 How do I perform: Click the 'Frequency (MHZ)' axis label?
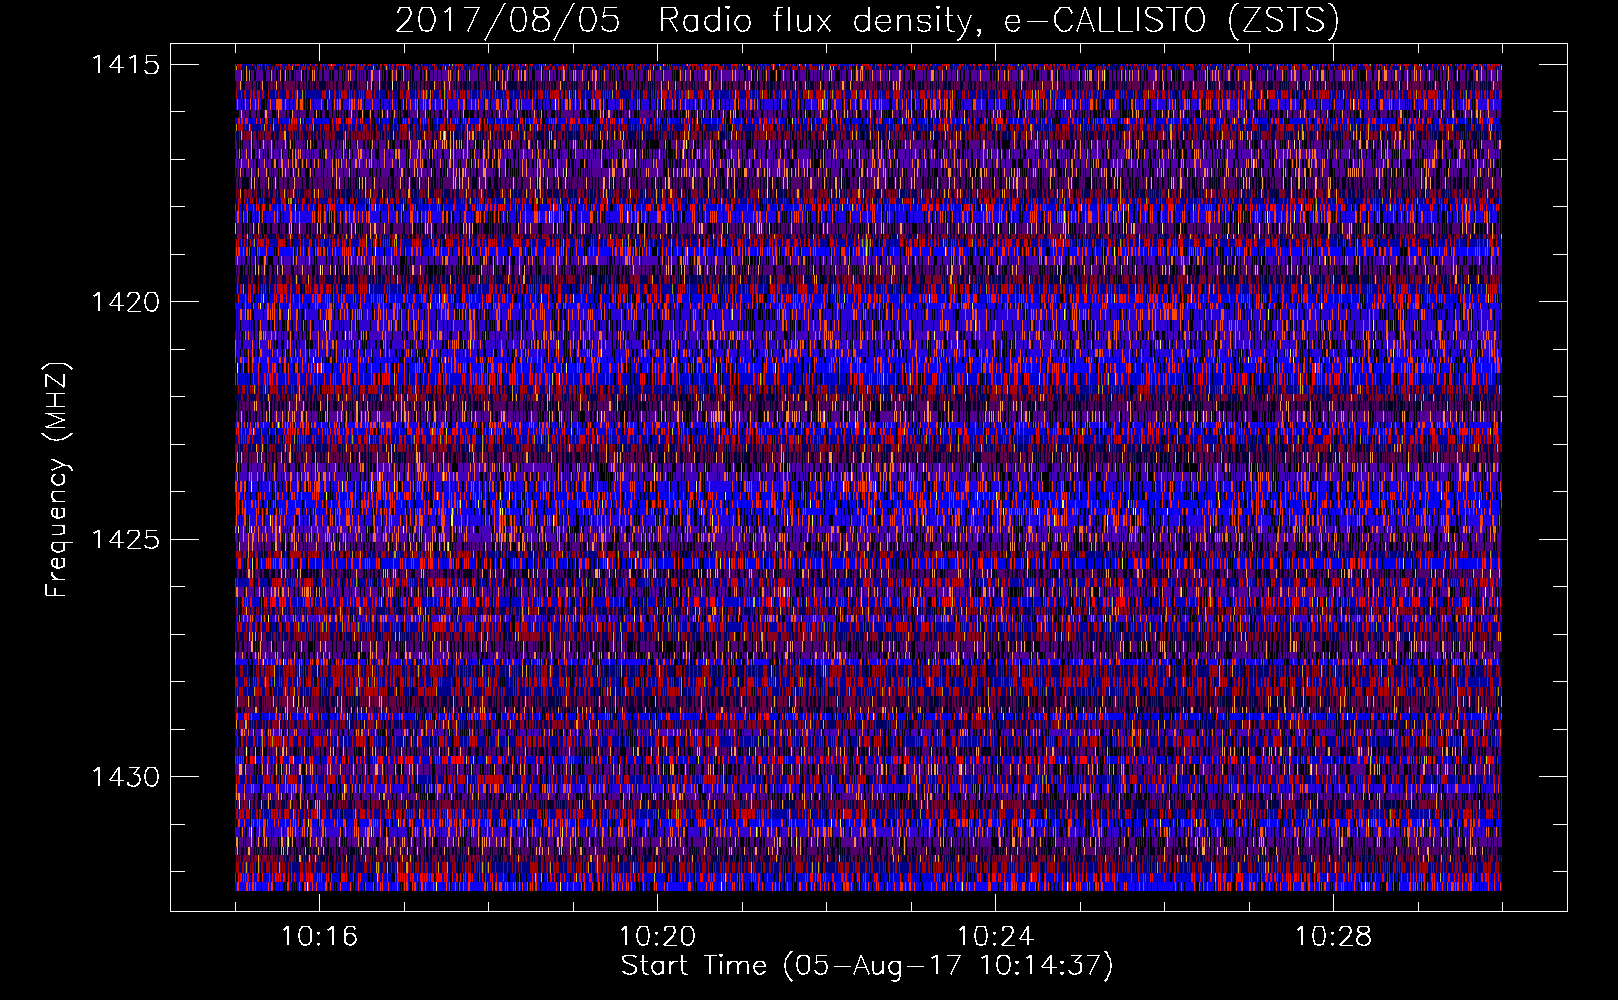click(58, 480)
